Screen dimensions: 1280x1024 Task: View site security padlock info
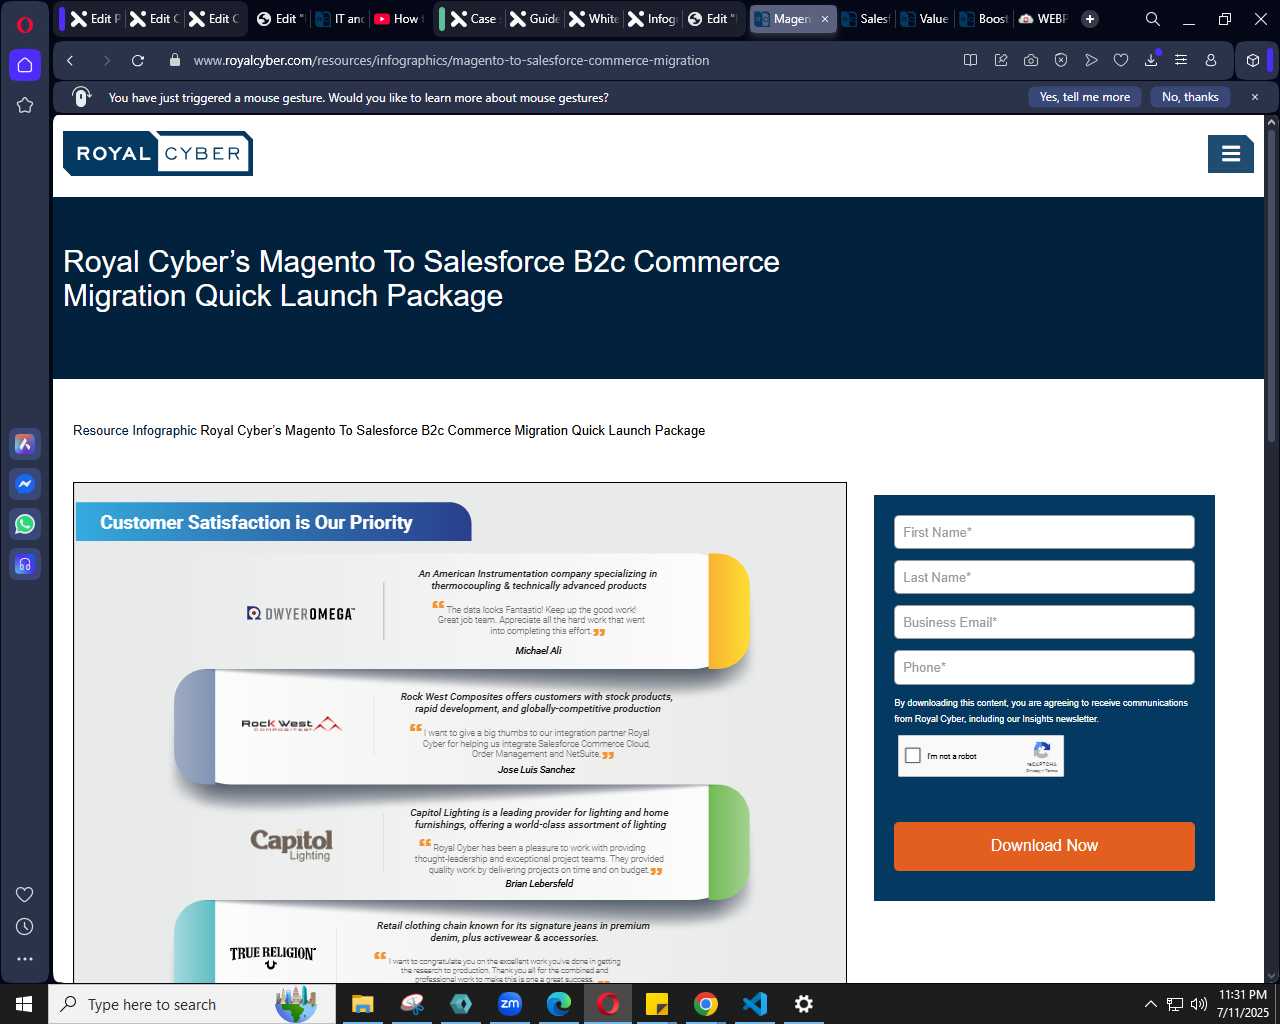coord(175,60)
